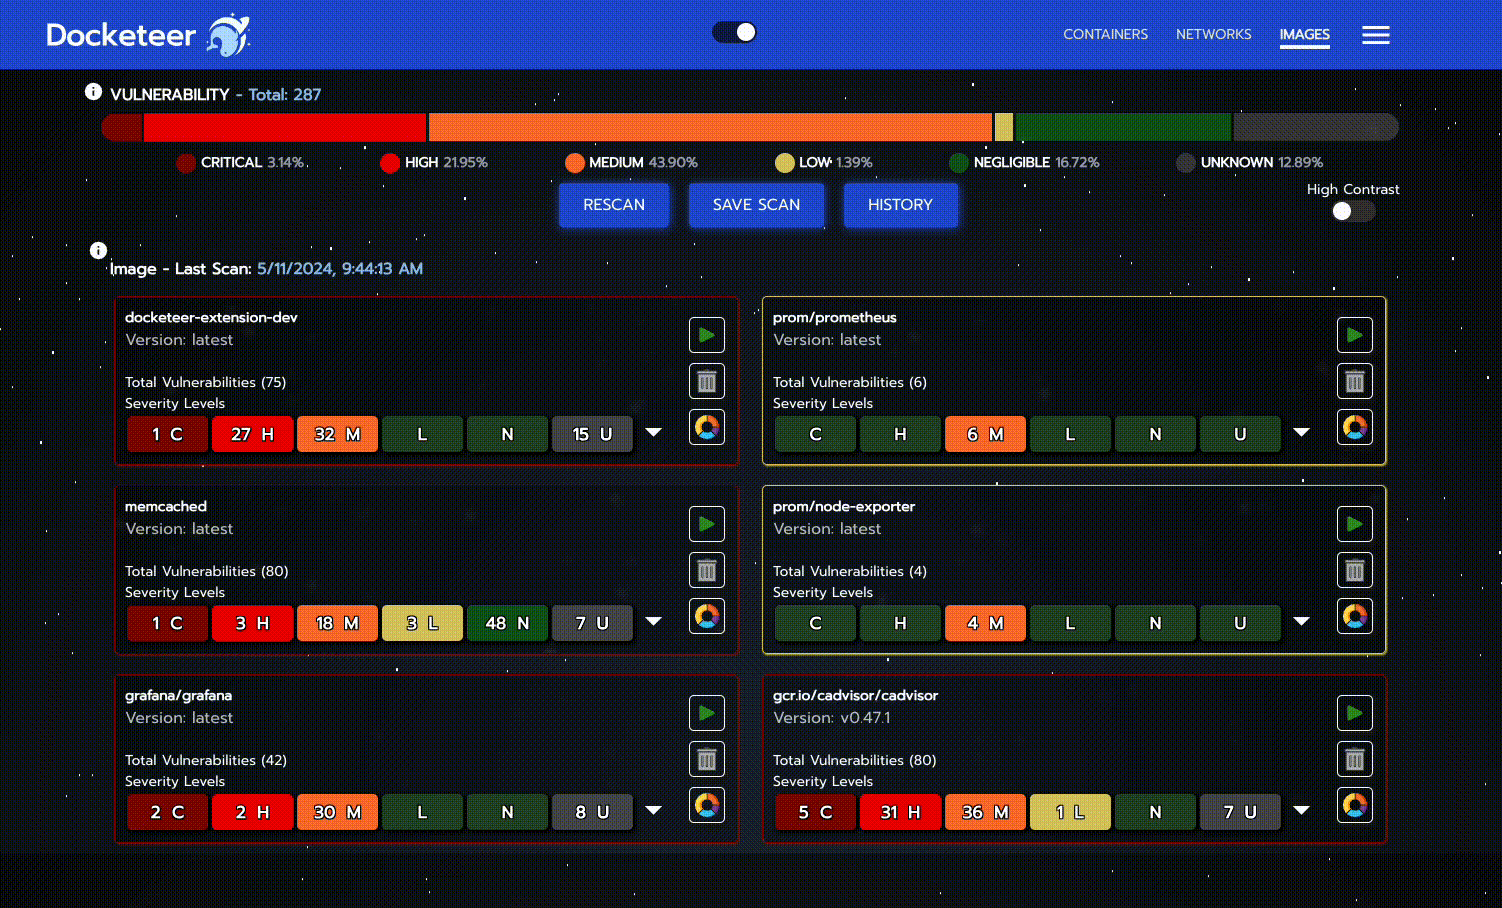Viewport: 1502px width, 908px height.
Task: Toggle the theme switch in the header
Action: tap(734, 32)
